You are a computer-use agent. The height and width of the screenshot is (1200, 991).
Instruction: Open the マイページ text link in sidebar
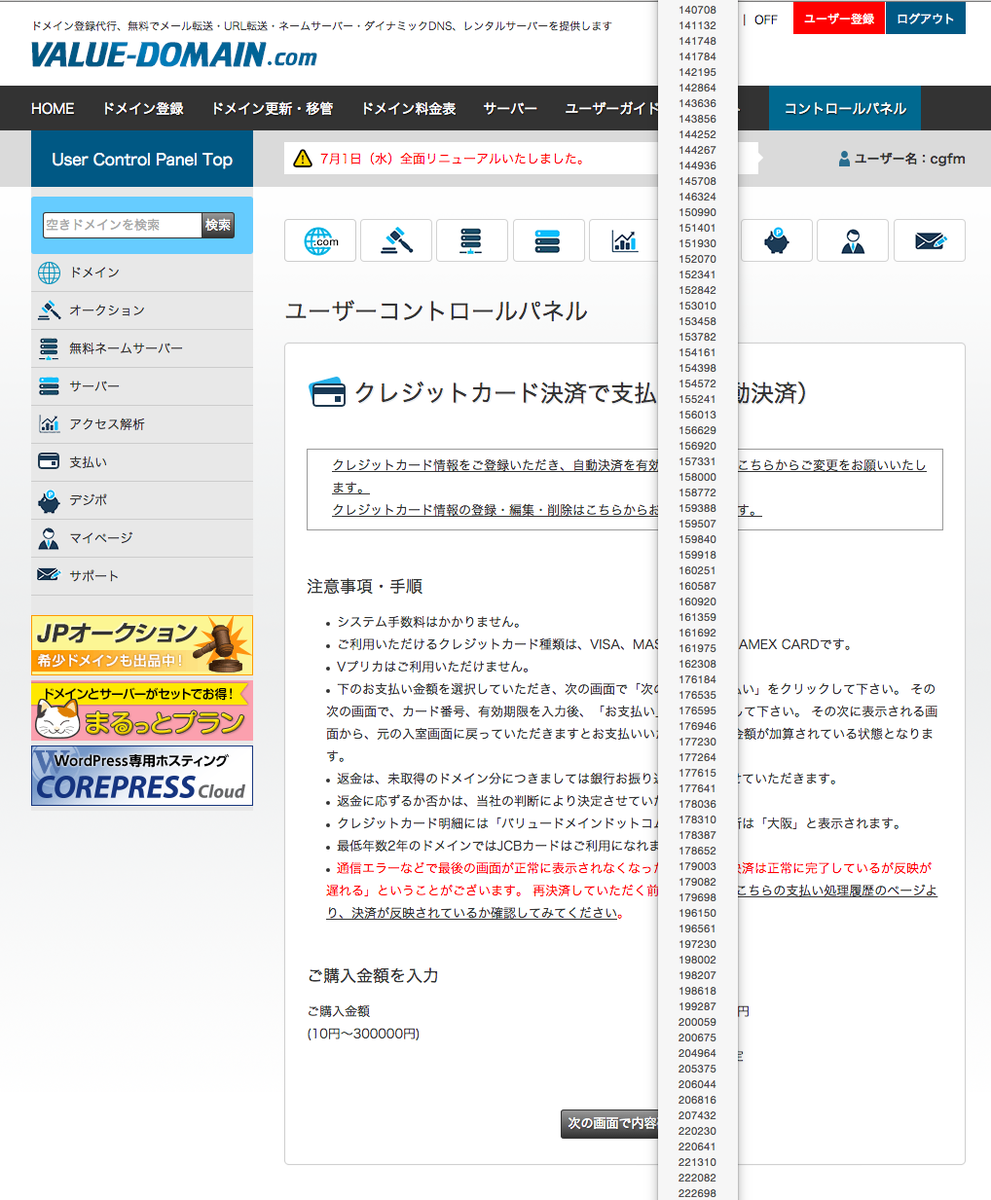[x=101, y=538]
